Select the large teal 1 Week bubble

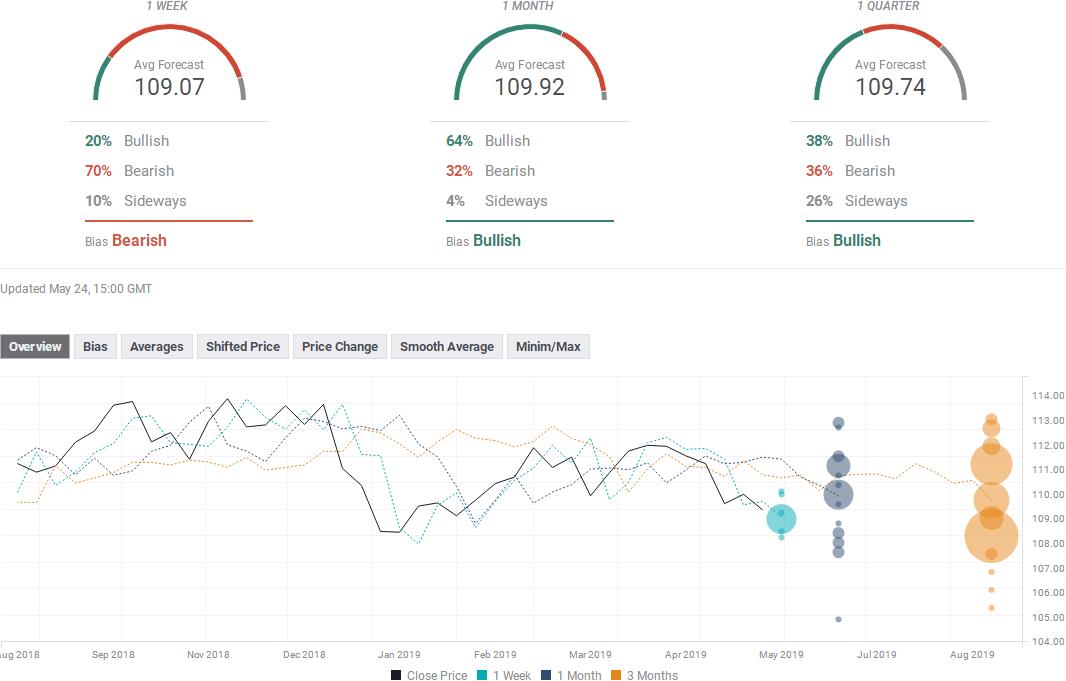pos(781,519)
